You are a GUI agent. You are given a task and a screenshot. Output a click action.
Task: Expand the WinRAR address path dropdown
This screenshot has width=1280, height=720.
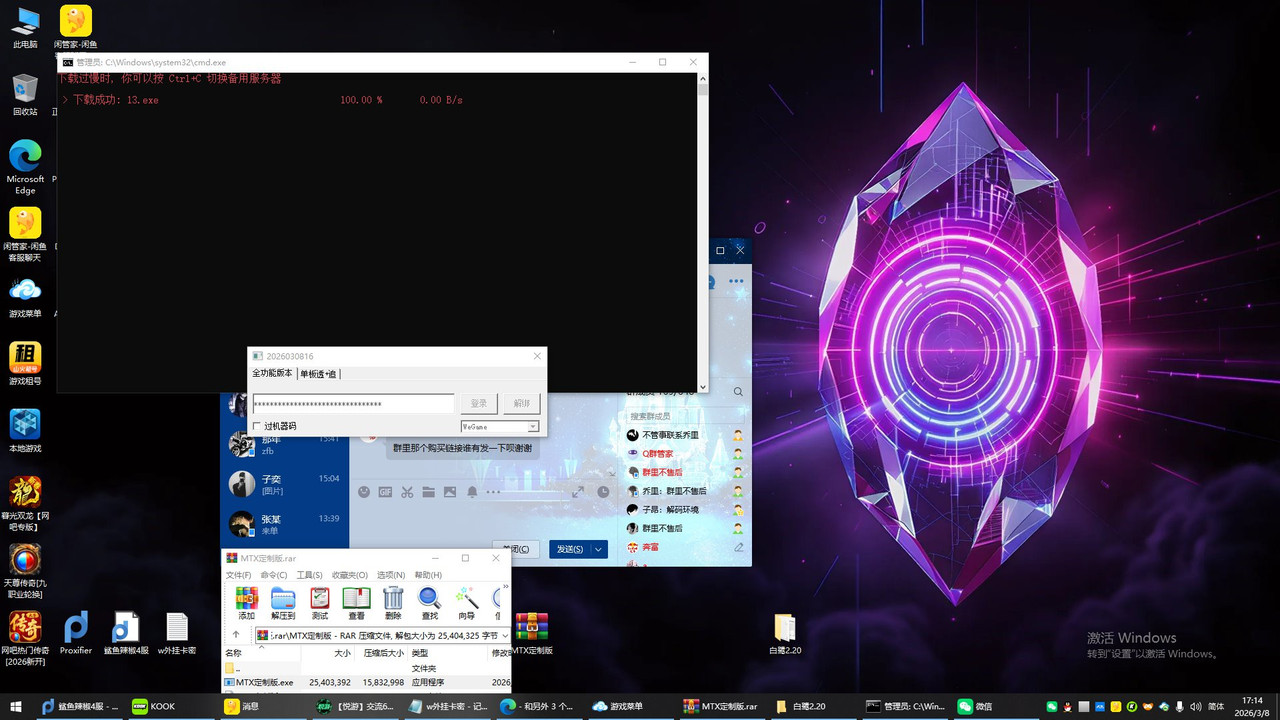point(505,635)
